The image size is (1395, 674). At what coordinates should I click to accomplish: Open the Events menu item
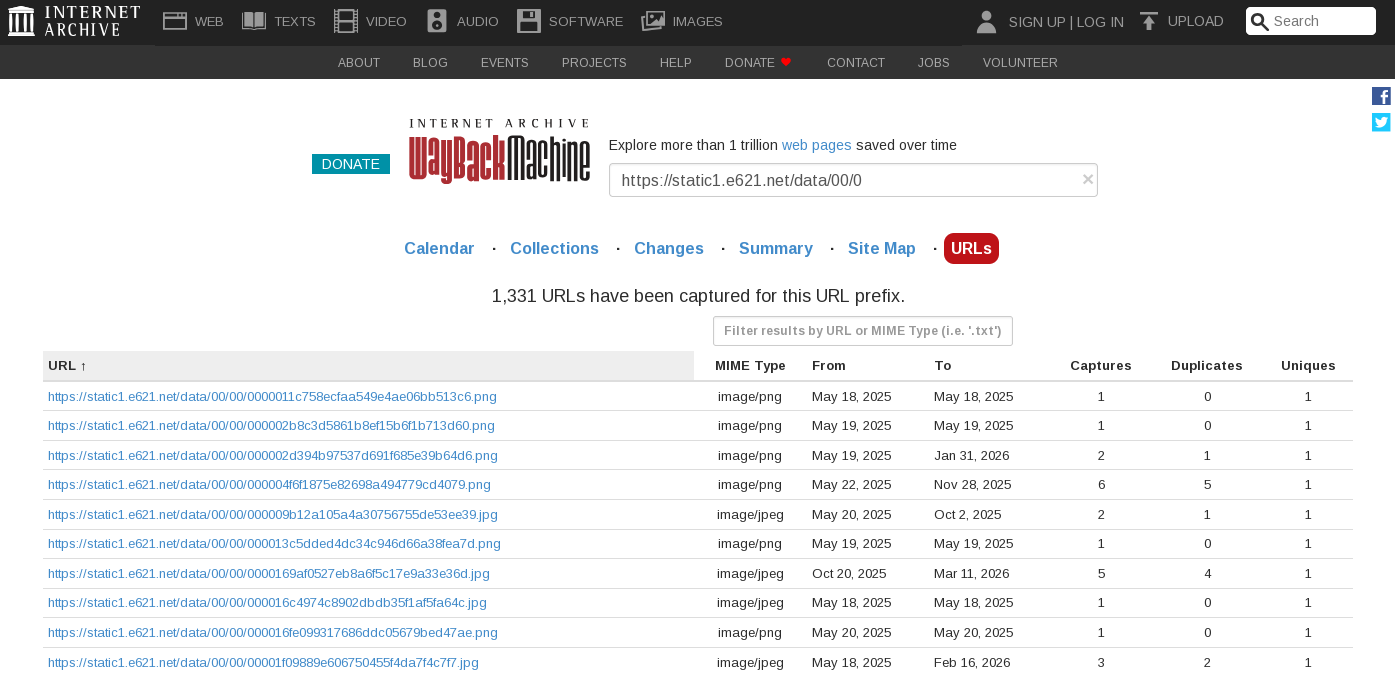[505, 62]
